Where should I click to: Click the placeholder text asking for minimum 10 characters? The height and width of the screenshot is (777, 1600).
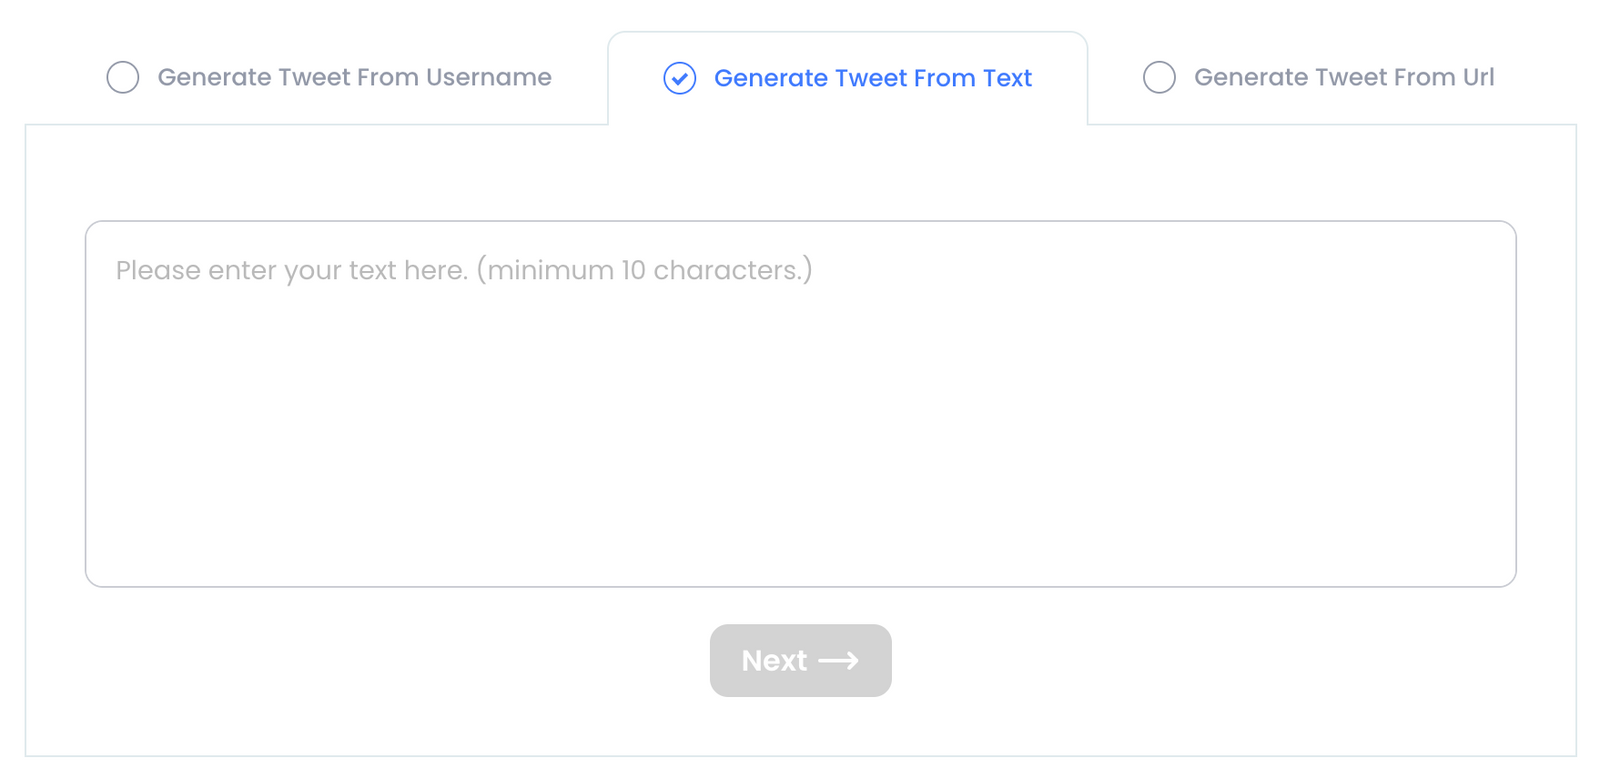(x=465, y=269)
